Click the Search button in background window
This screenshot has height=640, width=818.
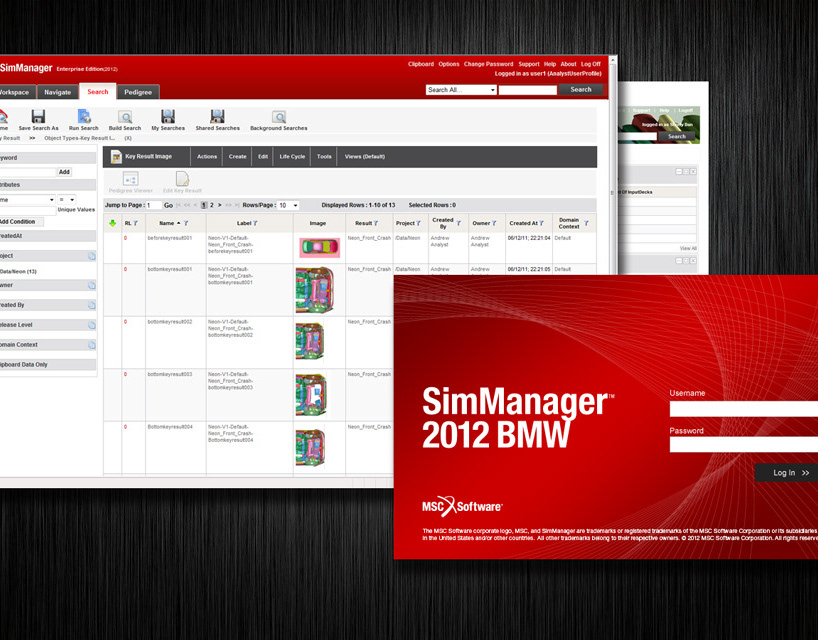[x=677, y=137]
